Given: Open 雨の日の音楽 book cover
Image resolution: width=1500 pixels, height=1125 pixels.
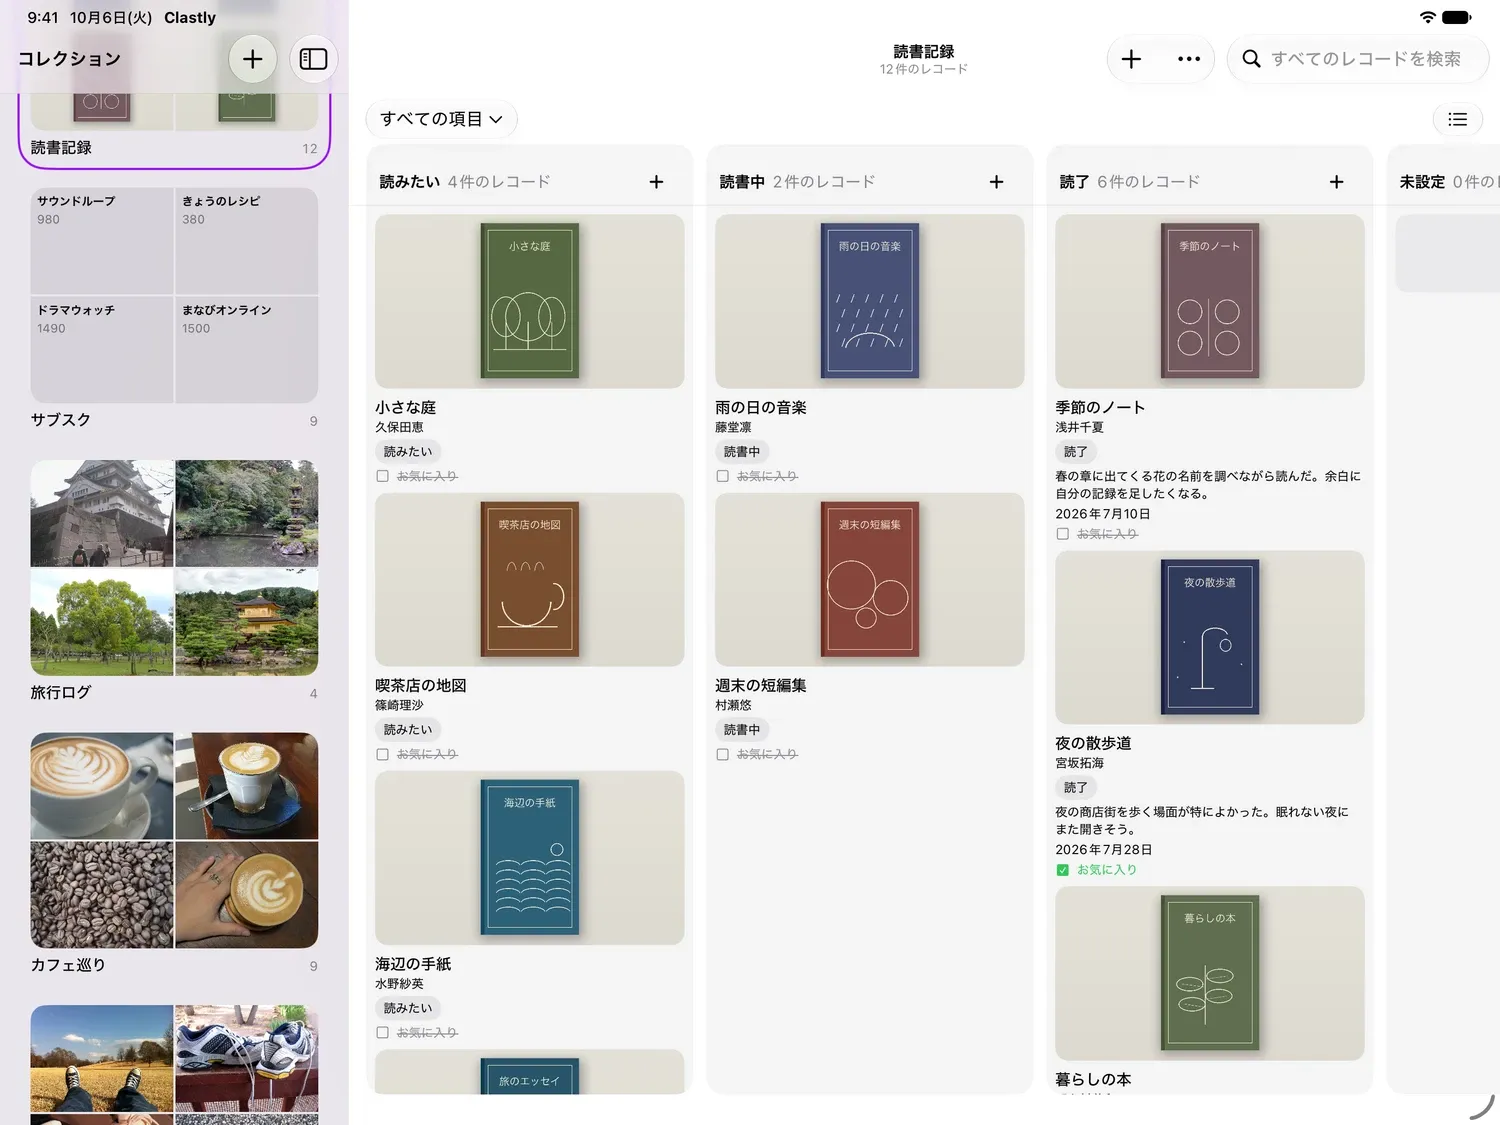Looking at the screenshot, I should click(x=870, y=301).
